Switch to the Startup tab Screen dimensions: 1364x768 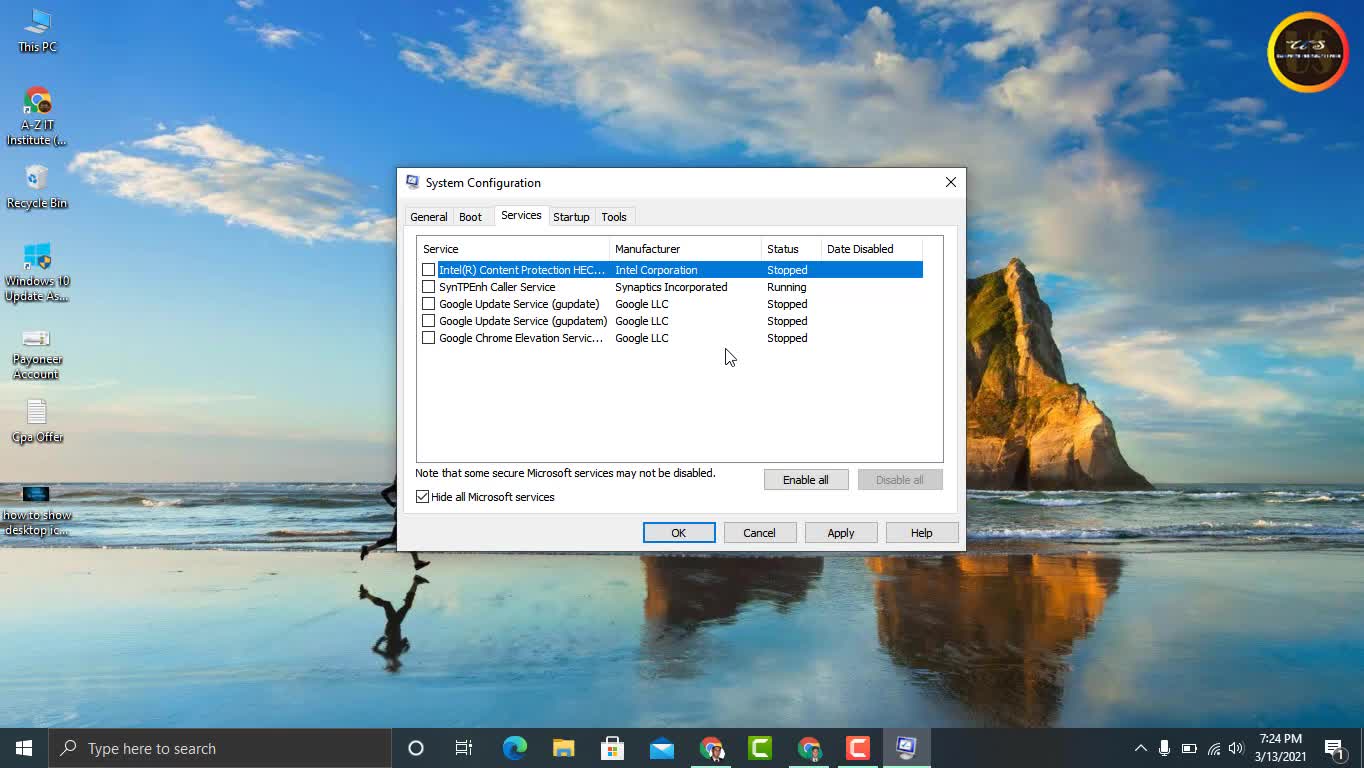tap(571, 217)
